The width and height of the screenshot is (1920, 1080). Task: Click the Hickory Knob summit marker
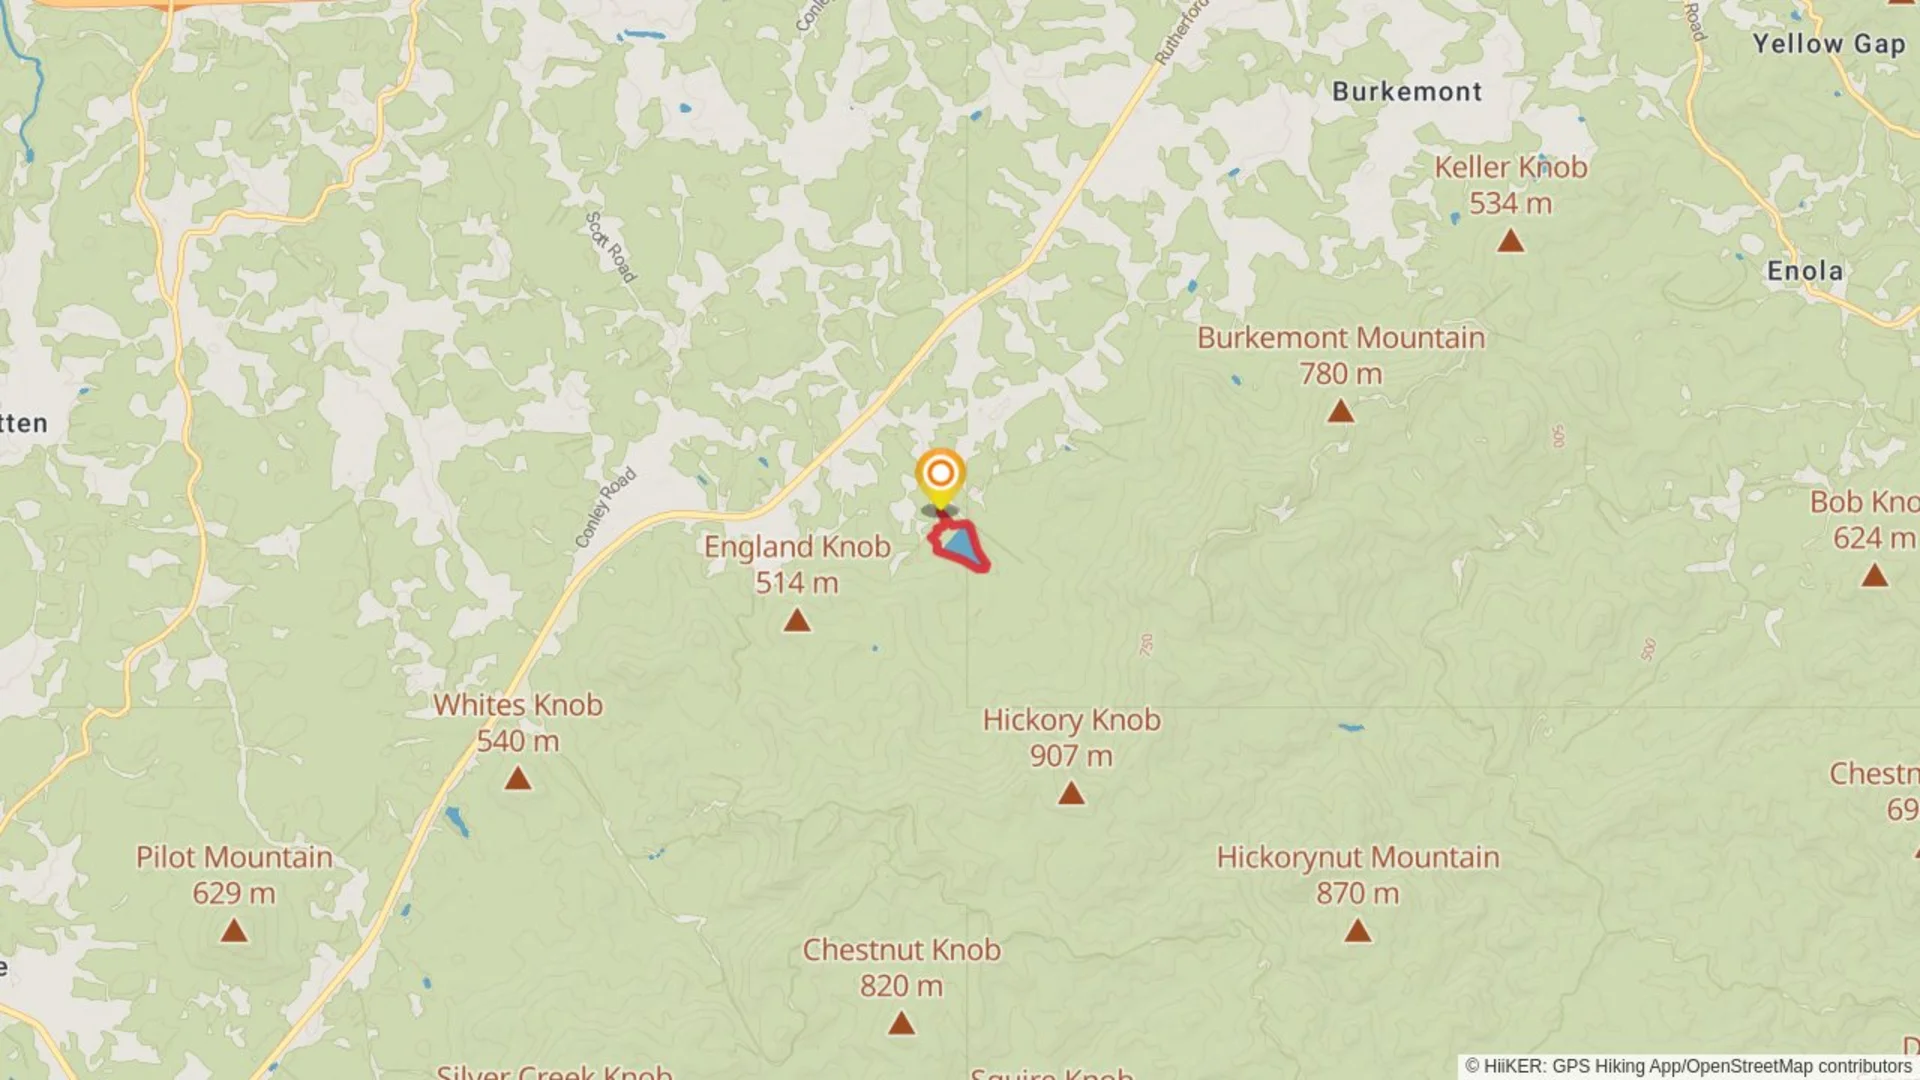(x=1071, y=794)
